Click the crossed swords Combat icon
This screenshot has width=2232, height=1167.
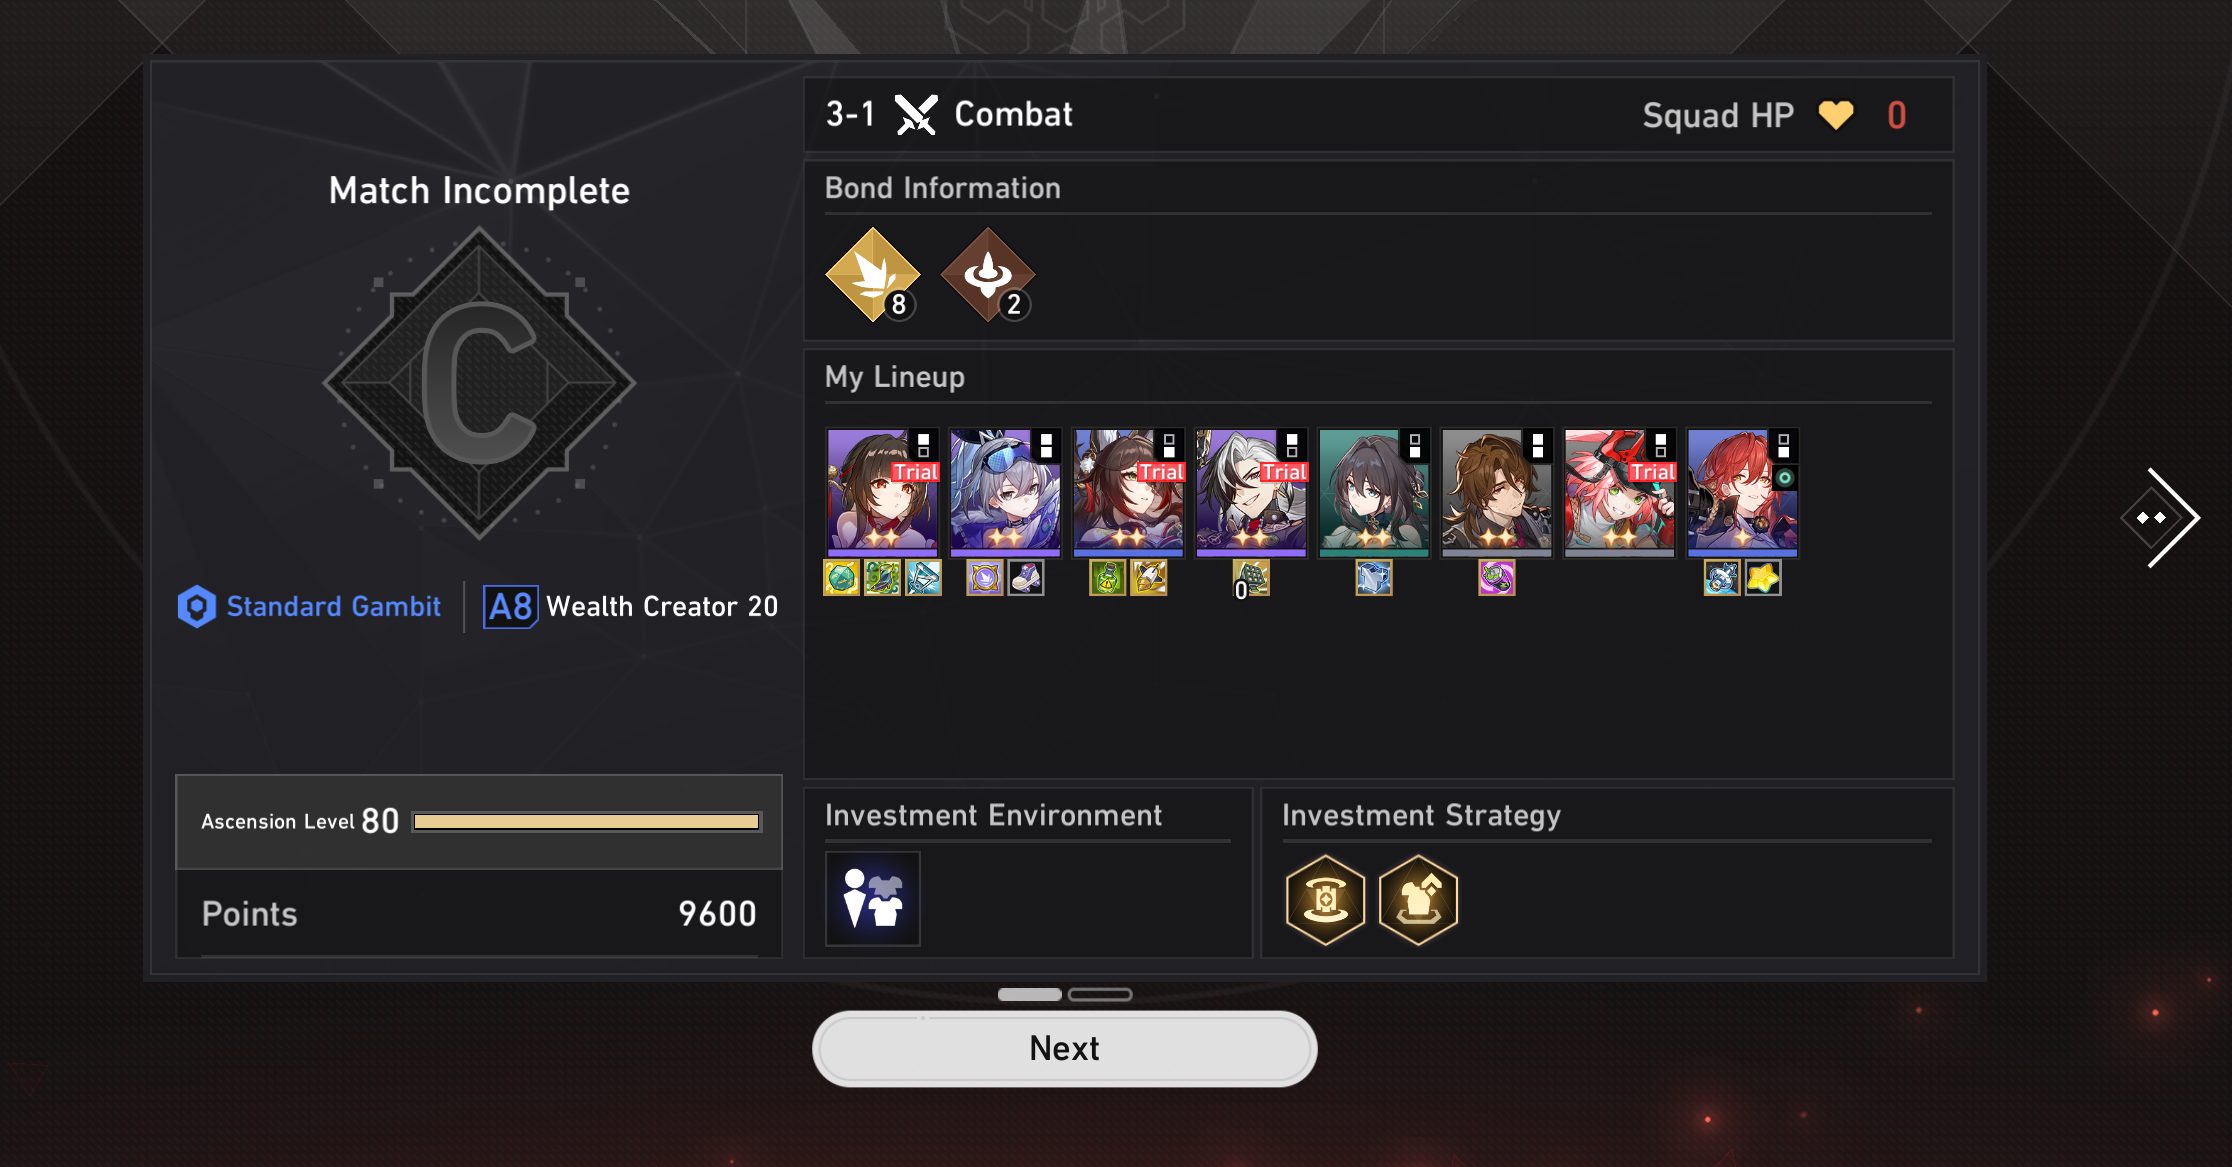(915, 114)
